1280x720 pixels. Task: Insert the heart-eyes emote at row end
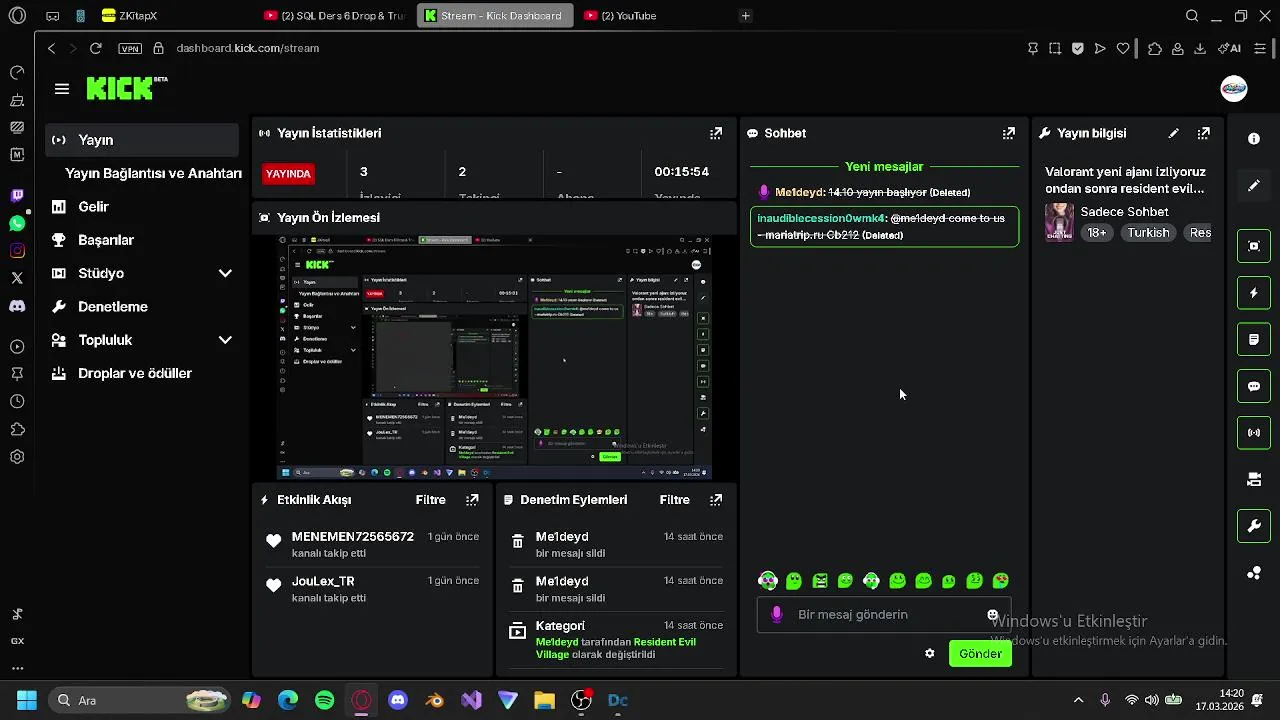click(x=1001, y=581)
